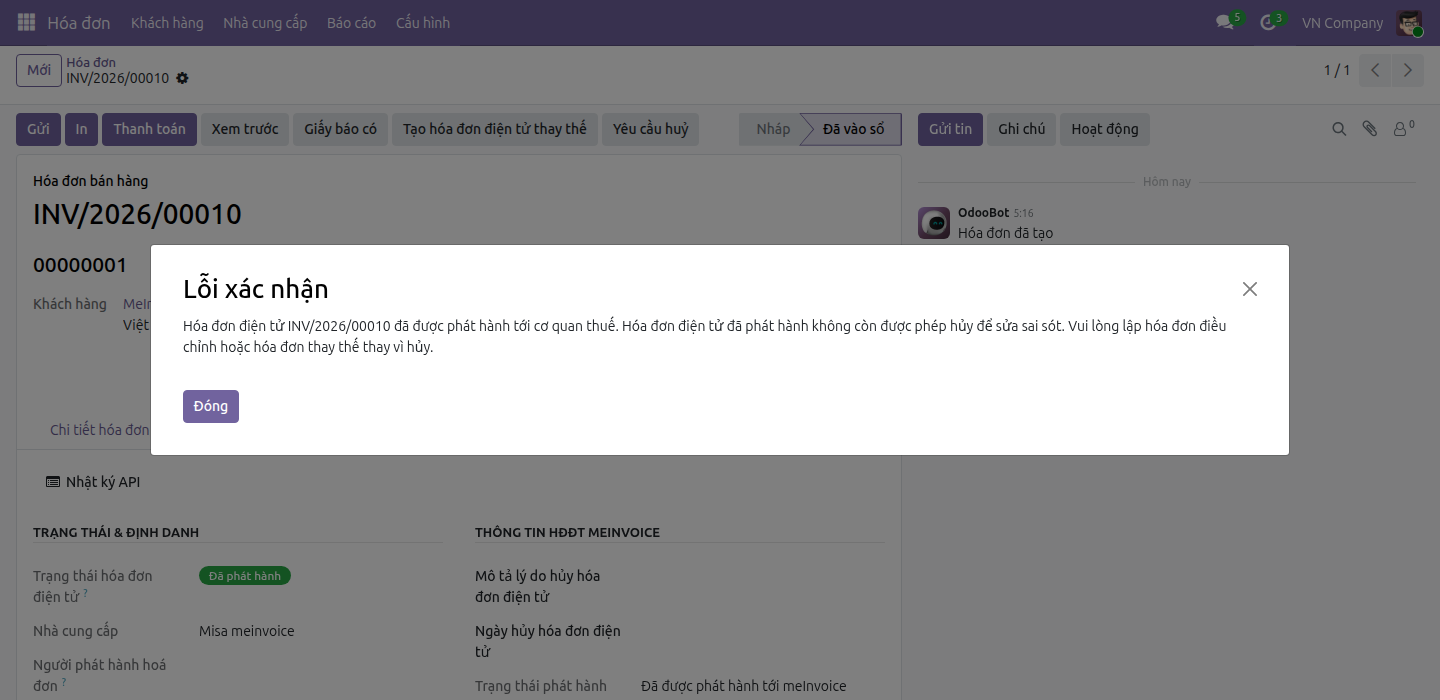Switch company via VN Company selector
This screenshot has width=1440, height=700.
(1342, 22)
